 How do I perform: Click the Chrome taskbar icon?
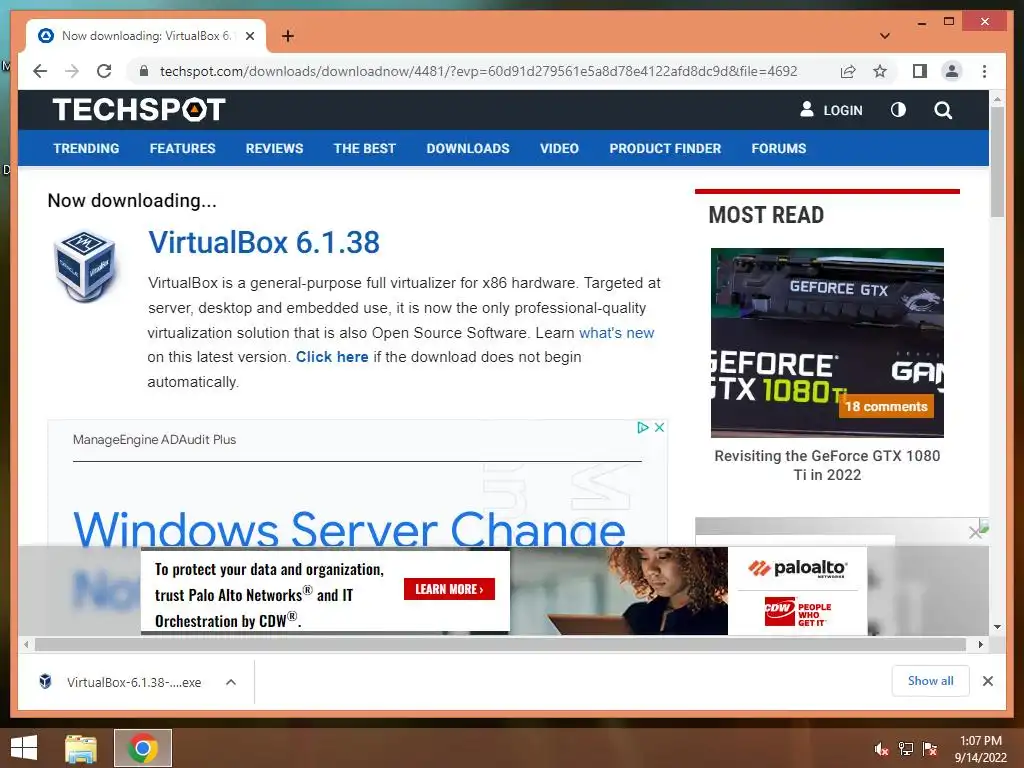[142, 748]
